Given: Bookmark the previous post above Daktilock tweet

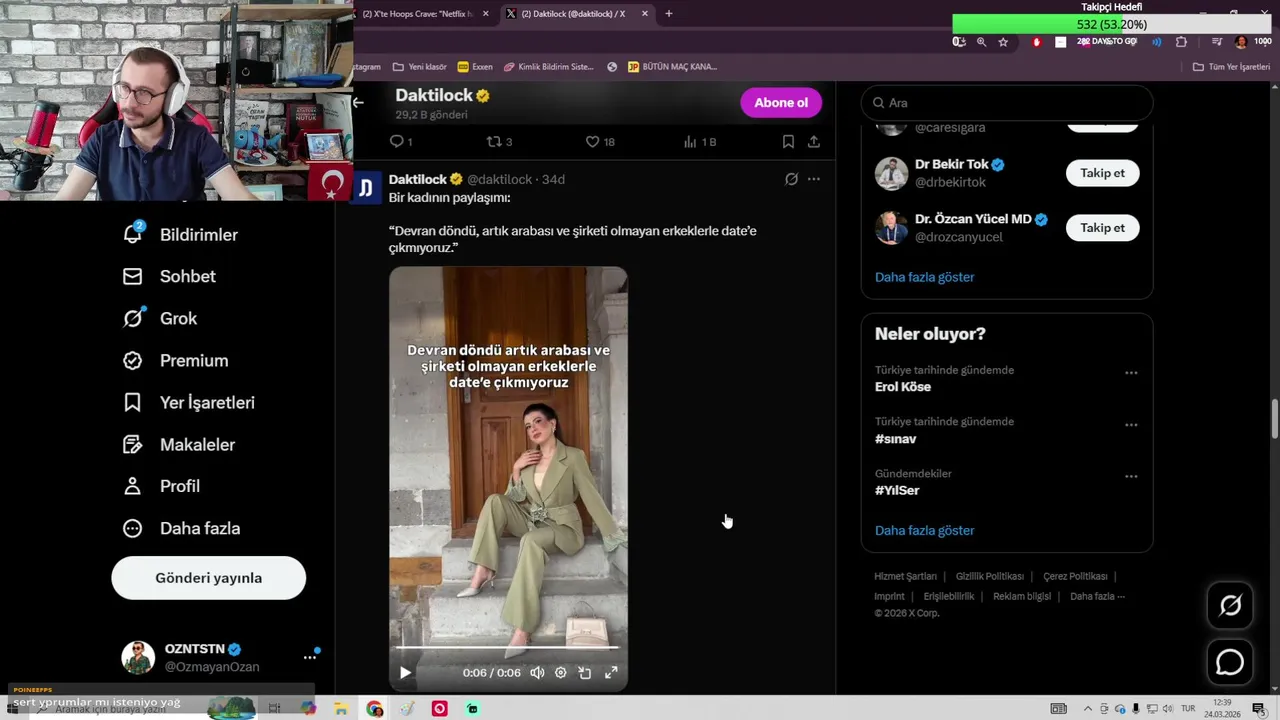Looking at the screenshot, I should [788, 142].
